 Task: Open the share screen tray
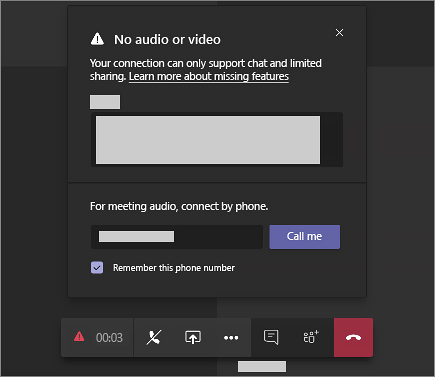(x=193, y=337)
